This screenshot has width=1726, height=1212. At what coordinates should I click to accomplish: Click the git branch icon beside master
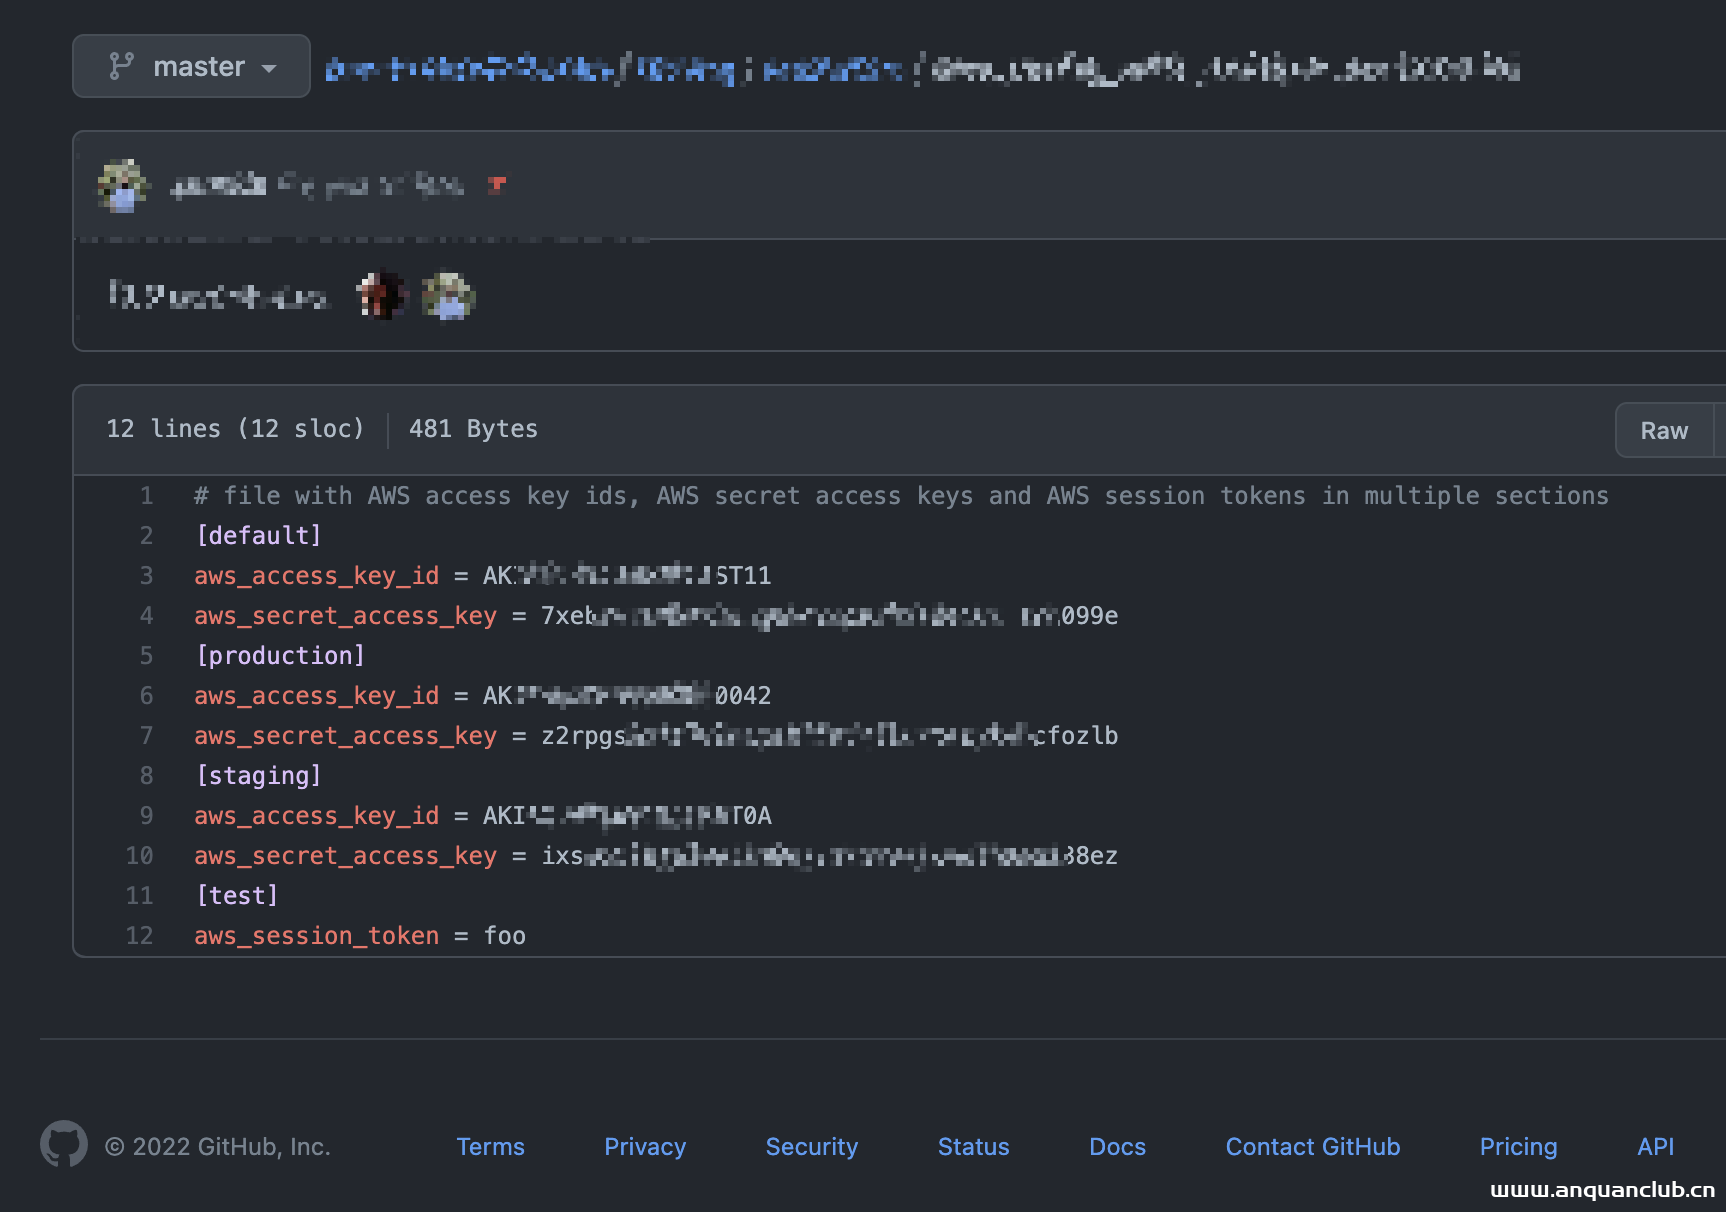(x=121, y=66)
